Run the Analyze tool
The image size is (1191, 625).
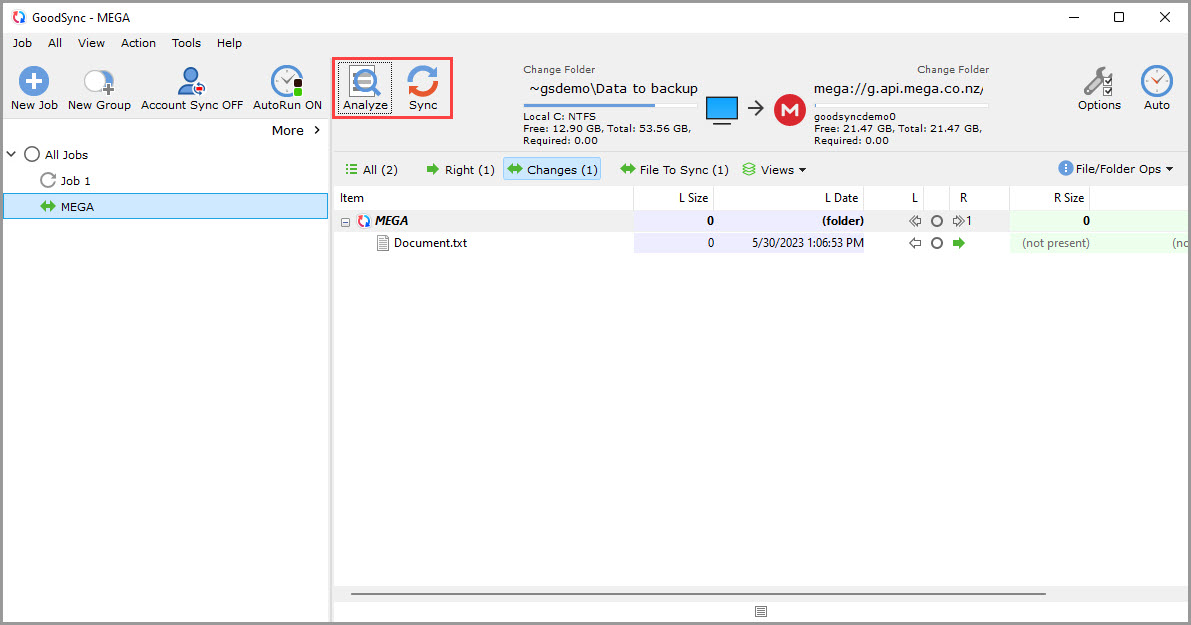[365, 88]
